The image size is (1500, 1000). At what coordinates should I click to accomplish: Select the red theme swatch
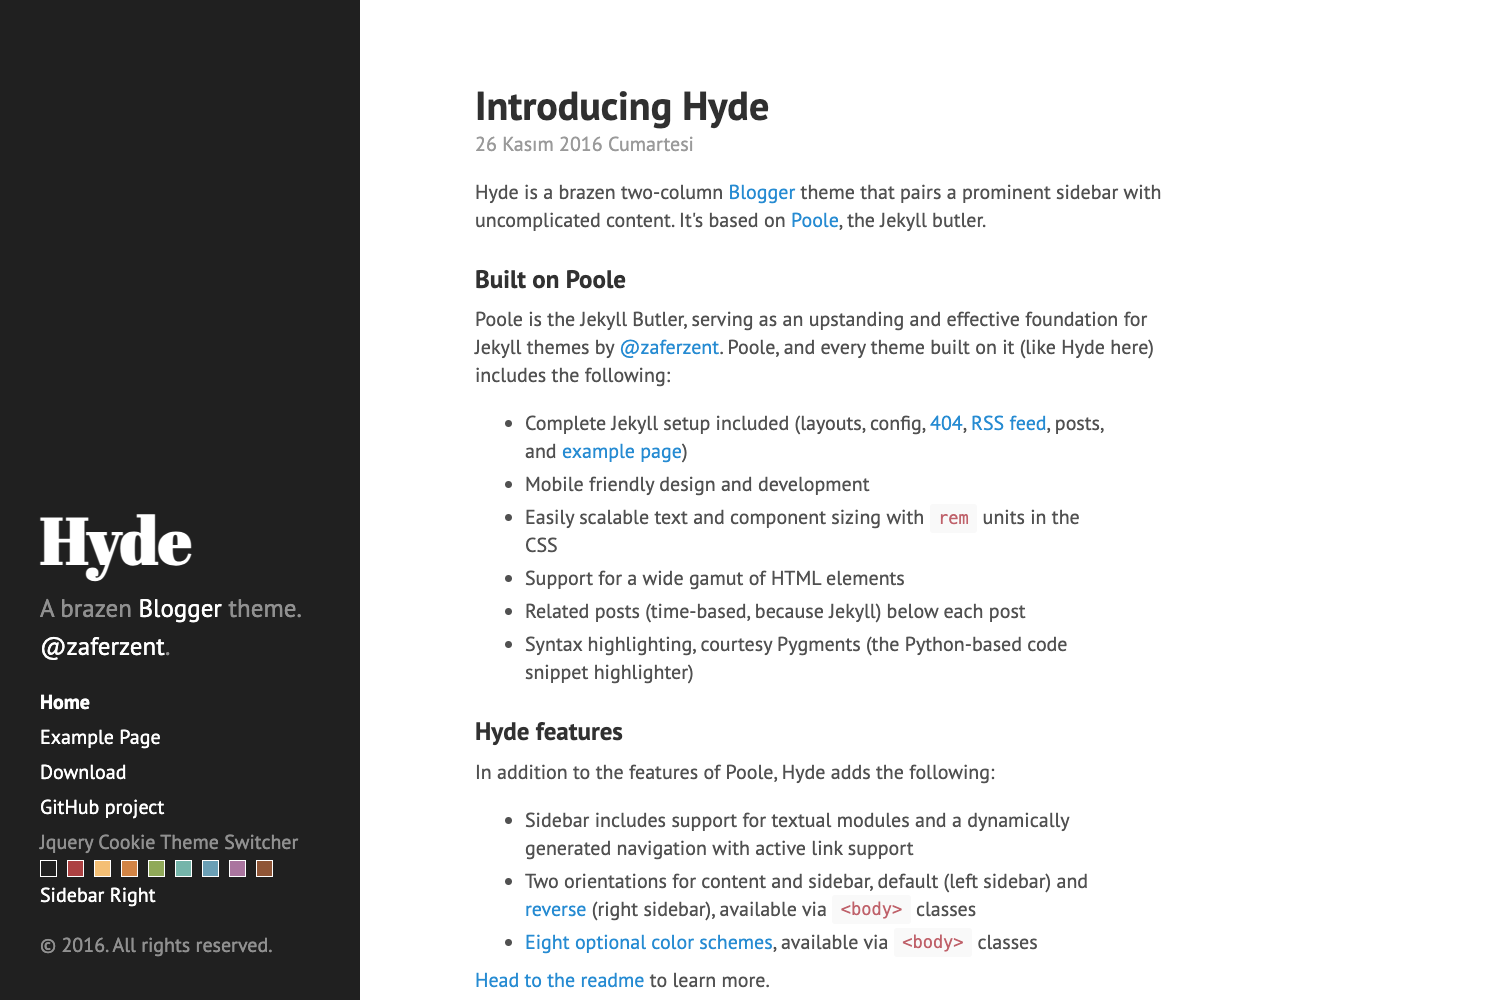(x=75, y=868)
